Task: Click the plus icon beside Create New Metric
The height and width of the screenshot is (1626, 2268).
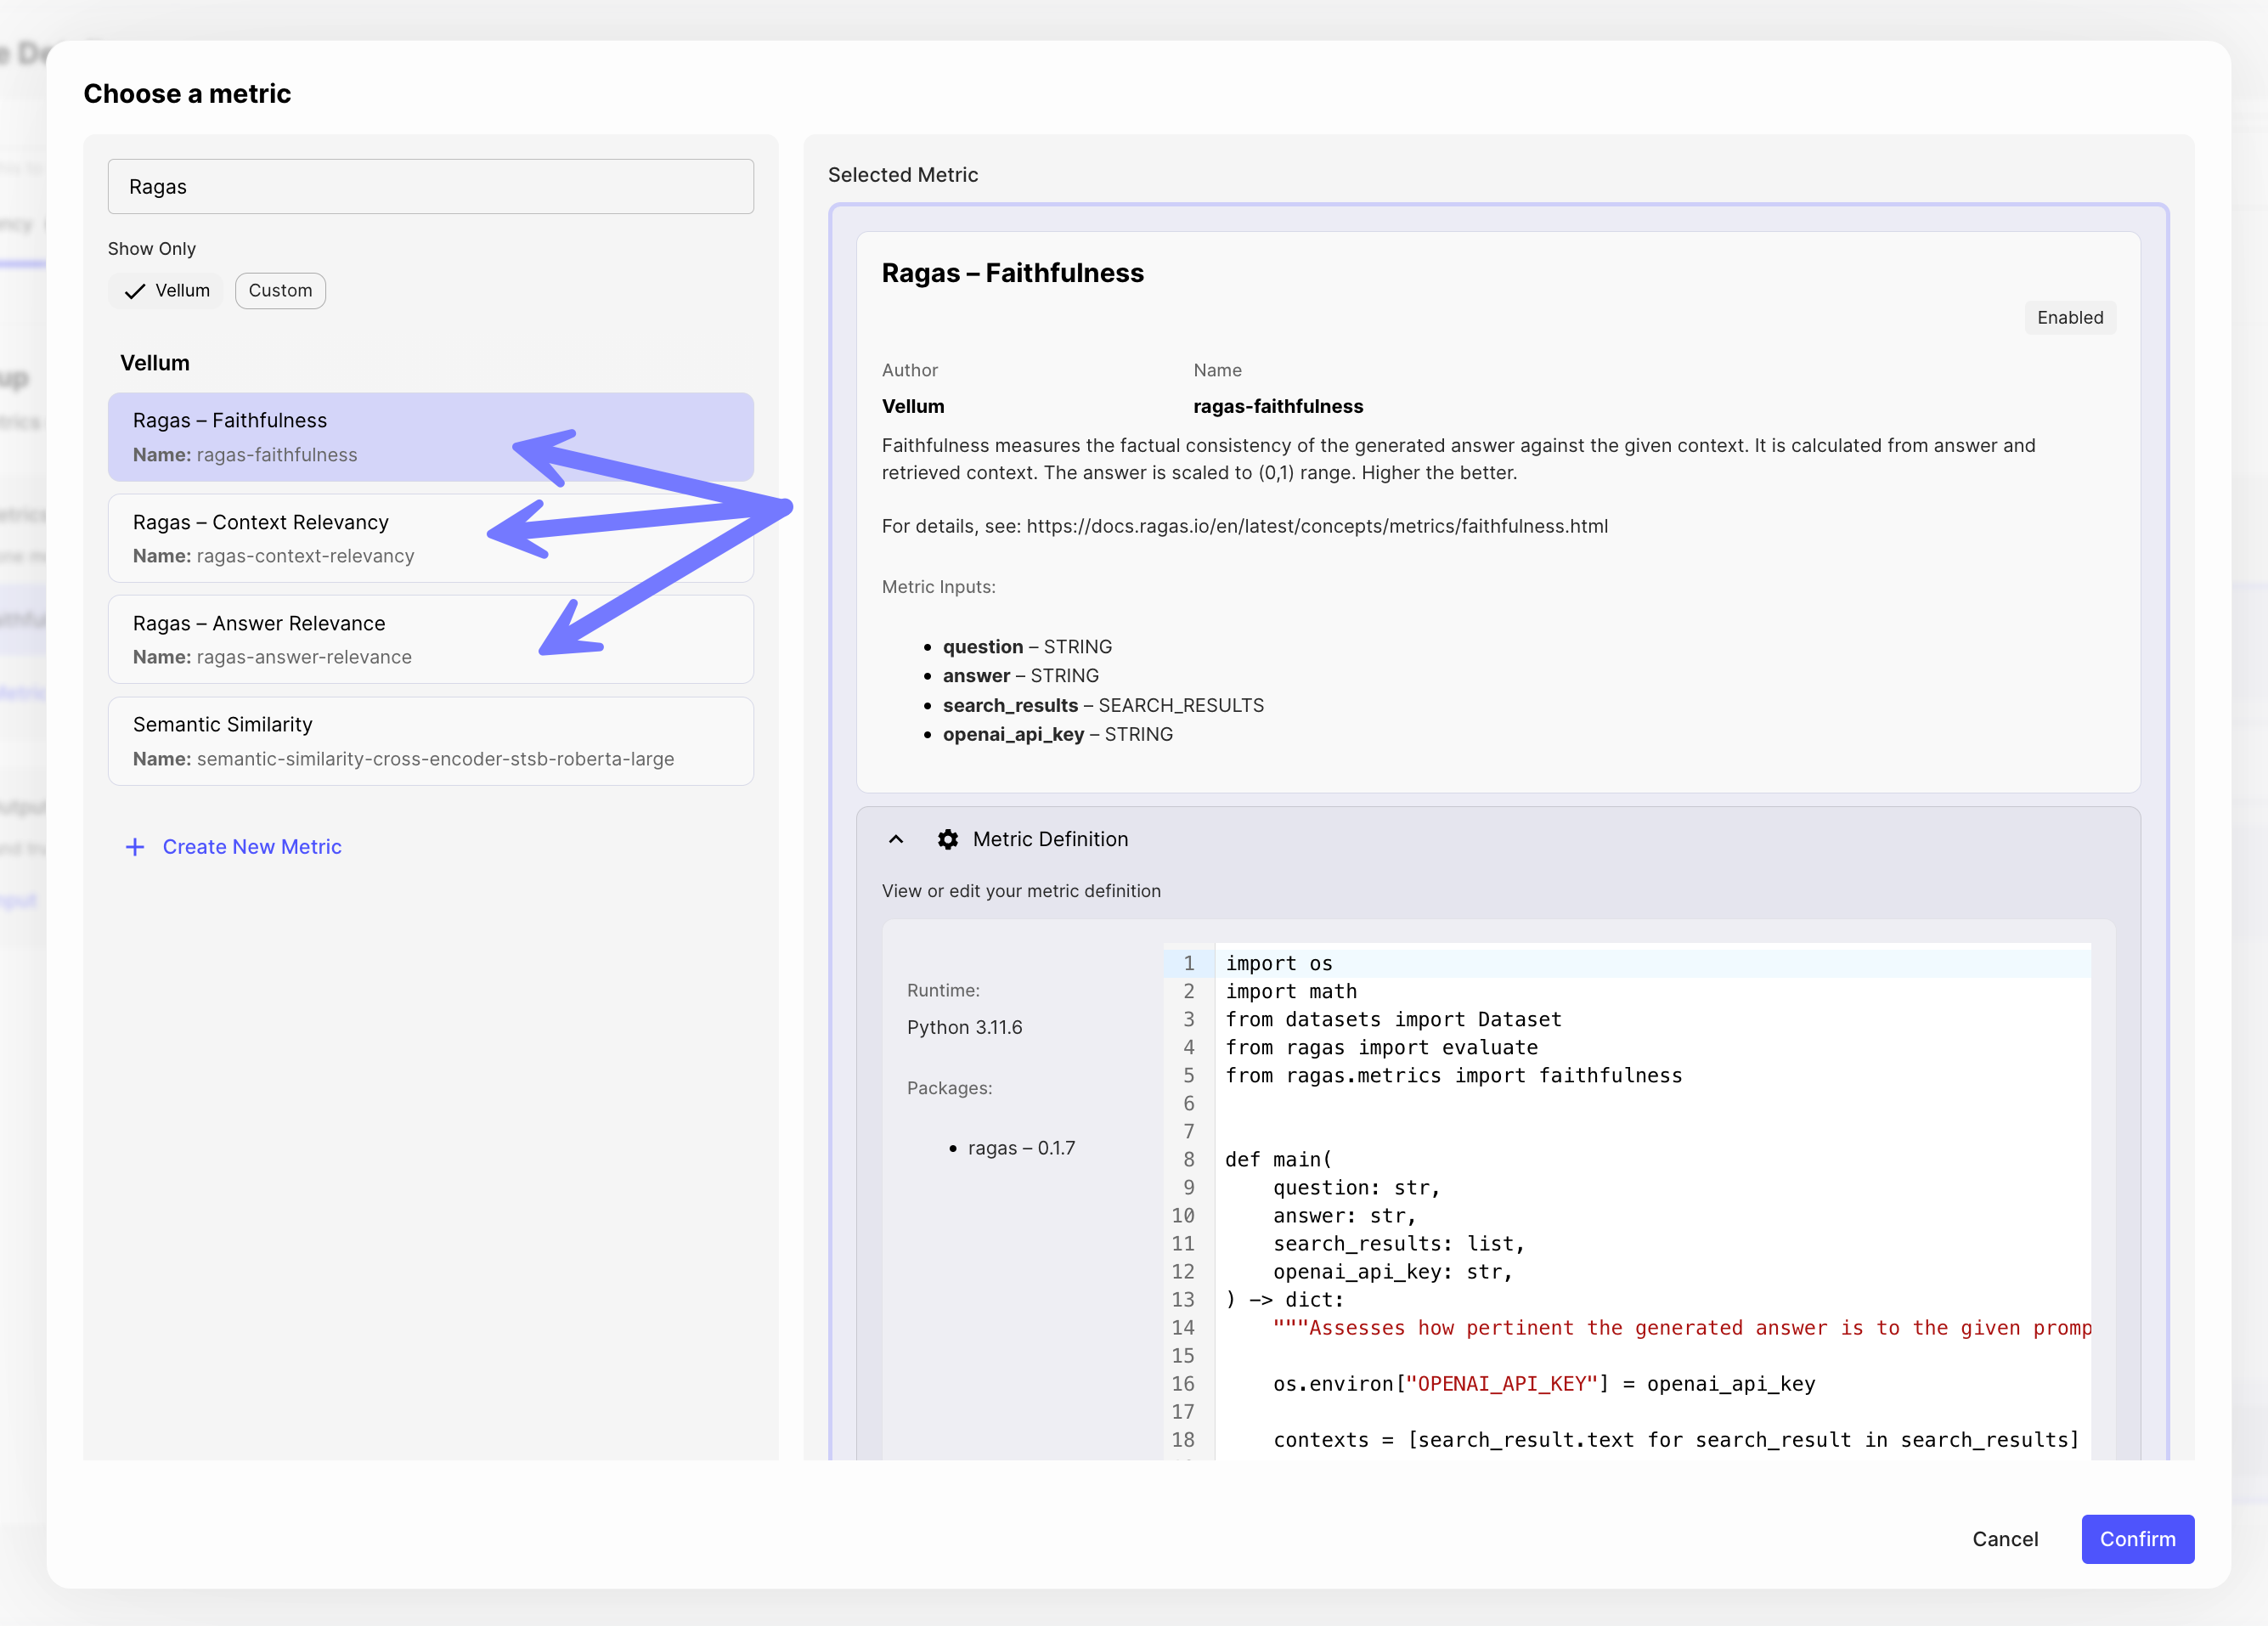Action: coord(135,847)
